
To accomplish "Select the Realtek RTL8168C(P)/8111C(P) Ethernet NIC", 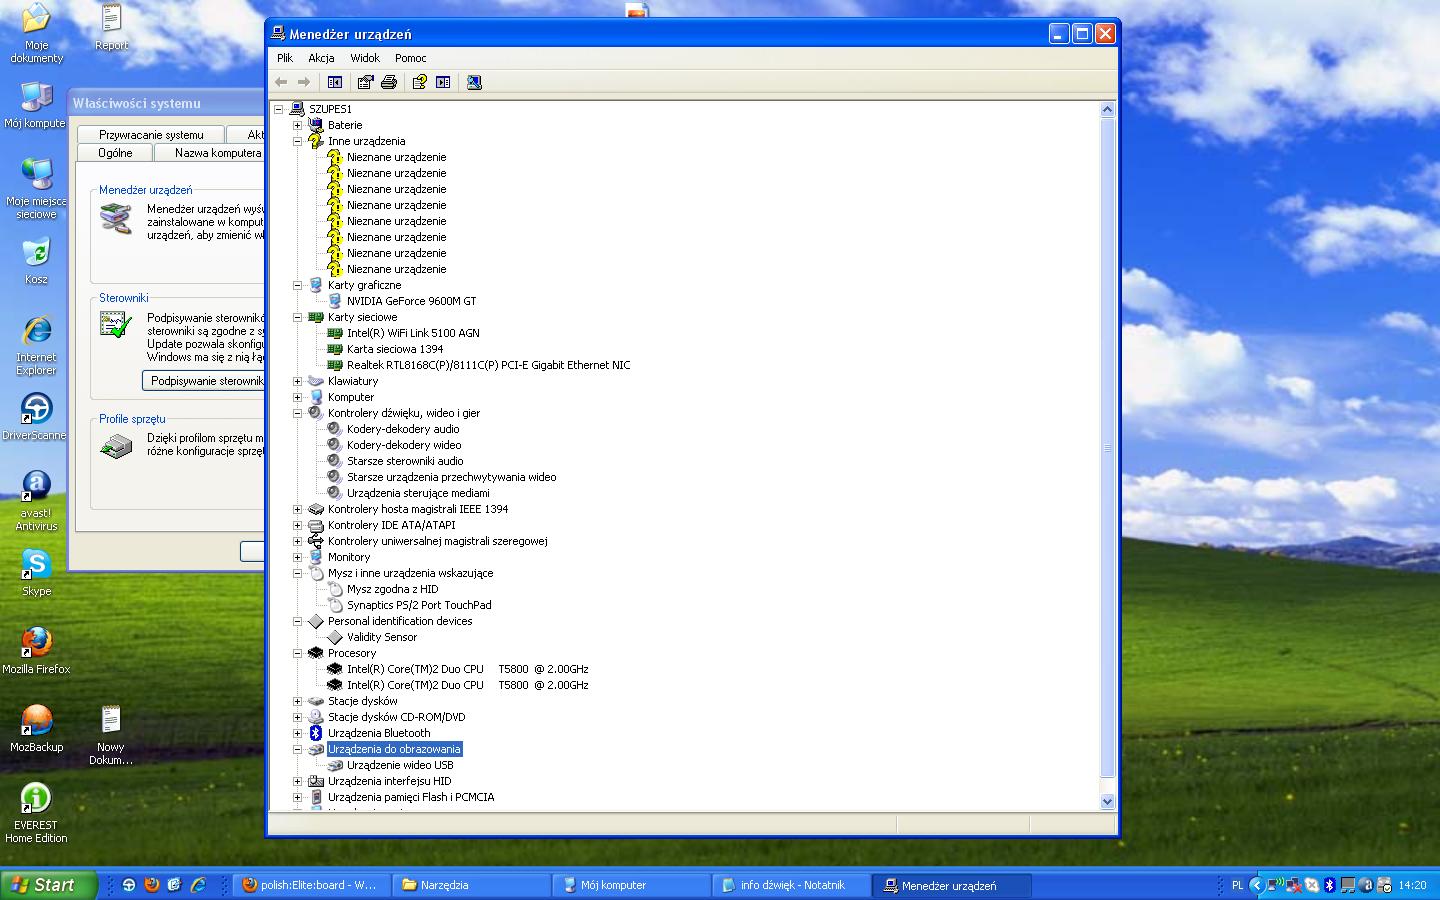I will 488,365.
